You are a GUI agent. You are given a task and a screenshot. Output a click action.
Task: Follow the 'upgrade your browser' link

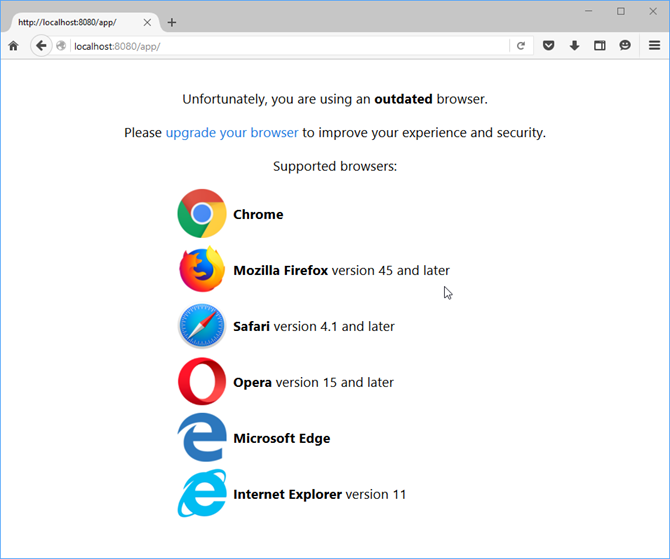(x=232, y=133)
